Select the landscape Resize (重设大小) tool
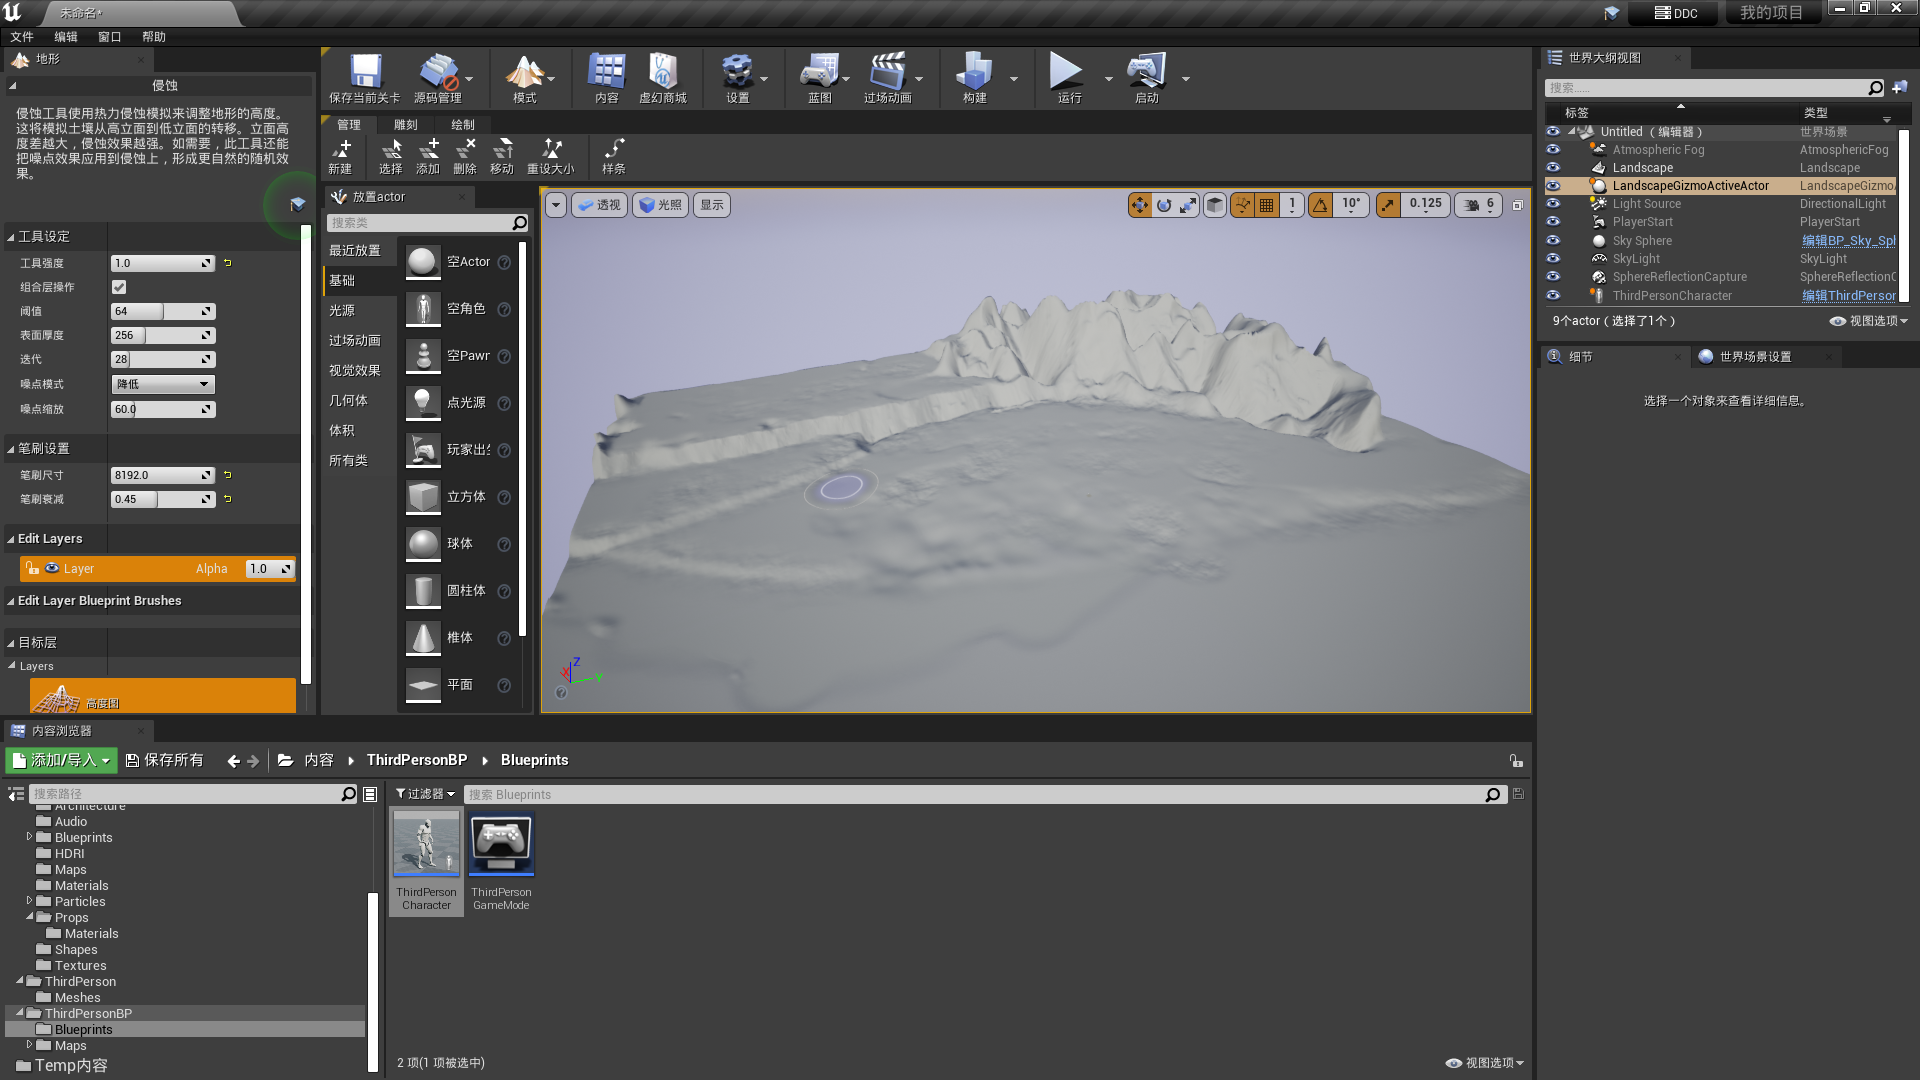 551,156
